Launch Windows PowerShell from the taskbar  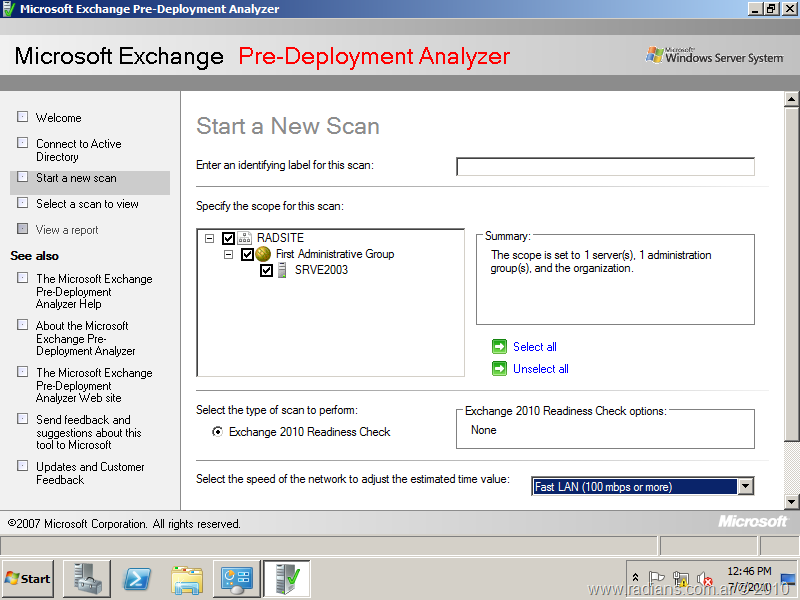tap(137, 579)
